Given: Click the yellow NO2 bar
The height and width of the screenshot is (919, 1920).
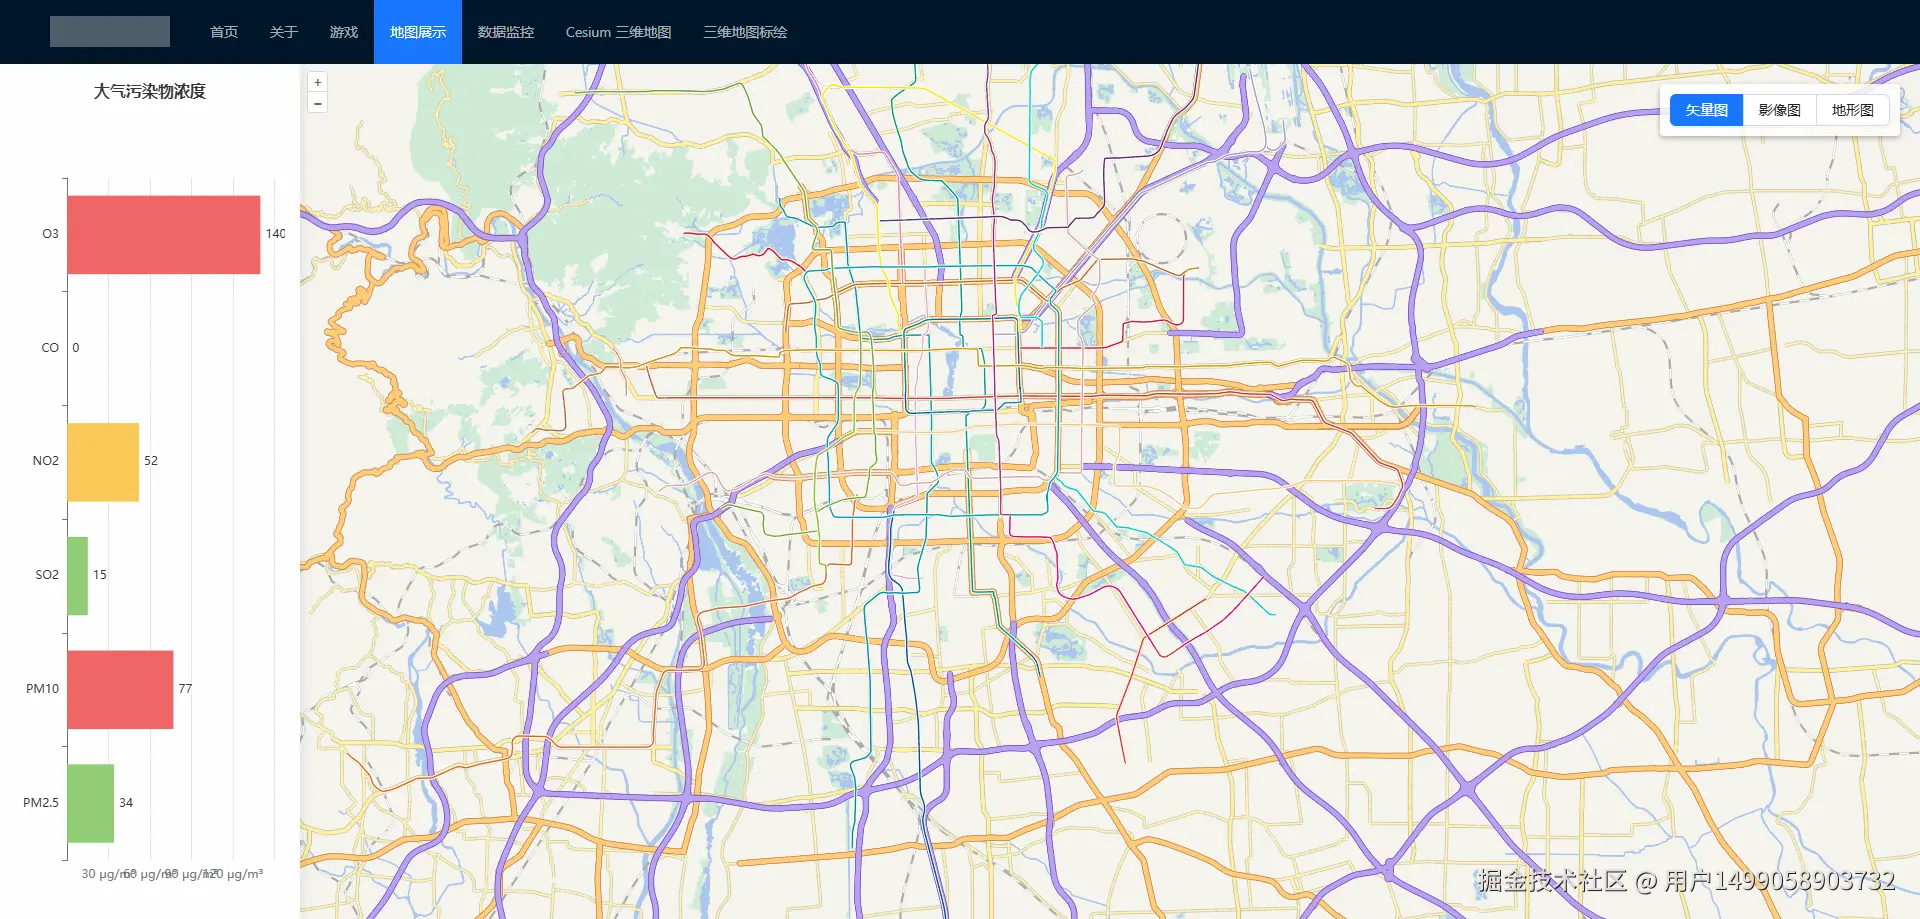Looking at the screenshot, I should tap(103, 461).
